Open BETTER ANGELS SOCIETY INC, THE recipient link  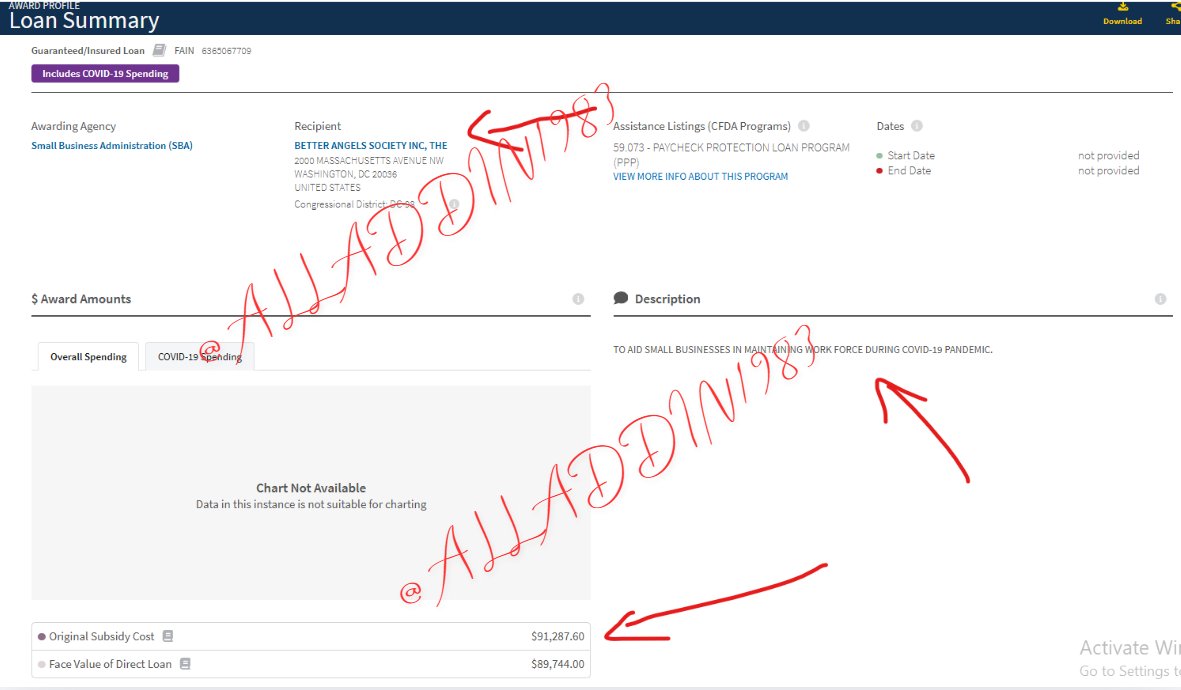(371, 145)
